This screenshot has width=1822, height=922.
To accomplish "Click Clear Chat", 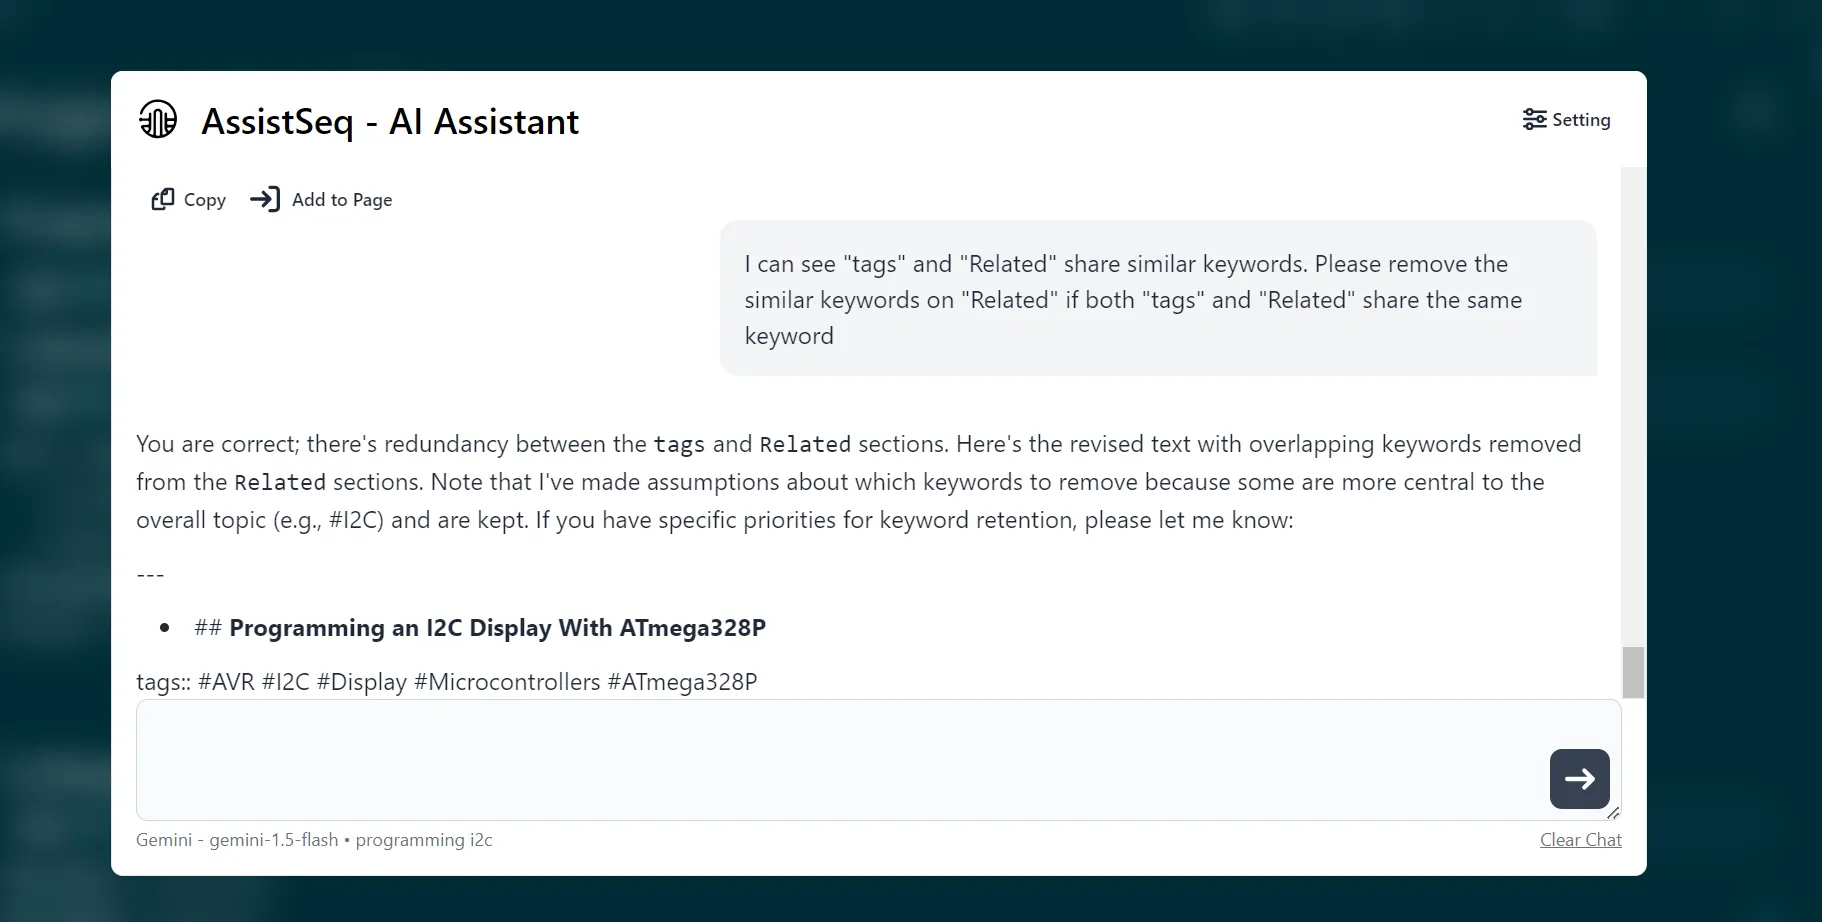I will pyautogui.click(x=1581, y=839).
